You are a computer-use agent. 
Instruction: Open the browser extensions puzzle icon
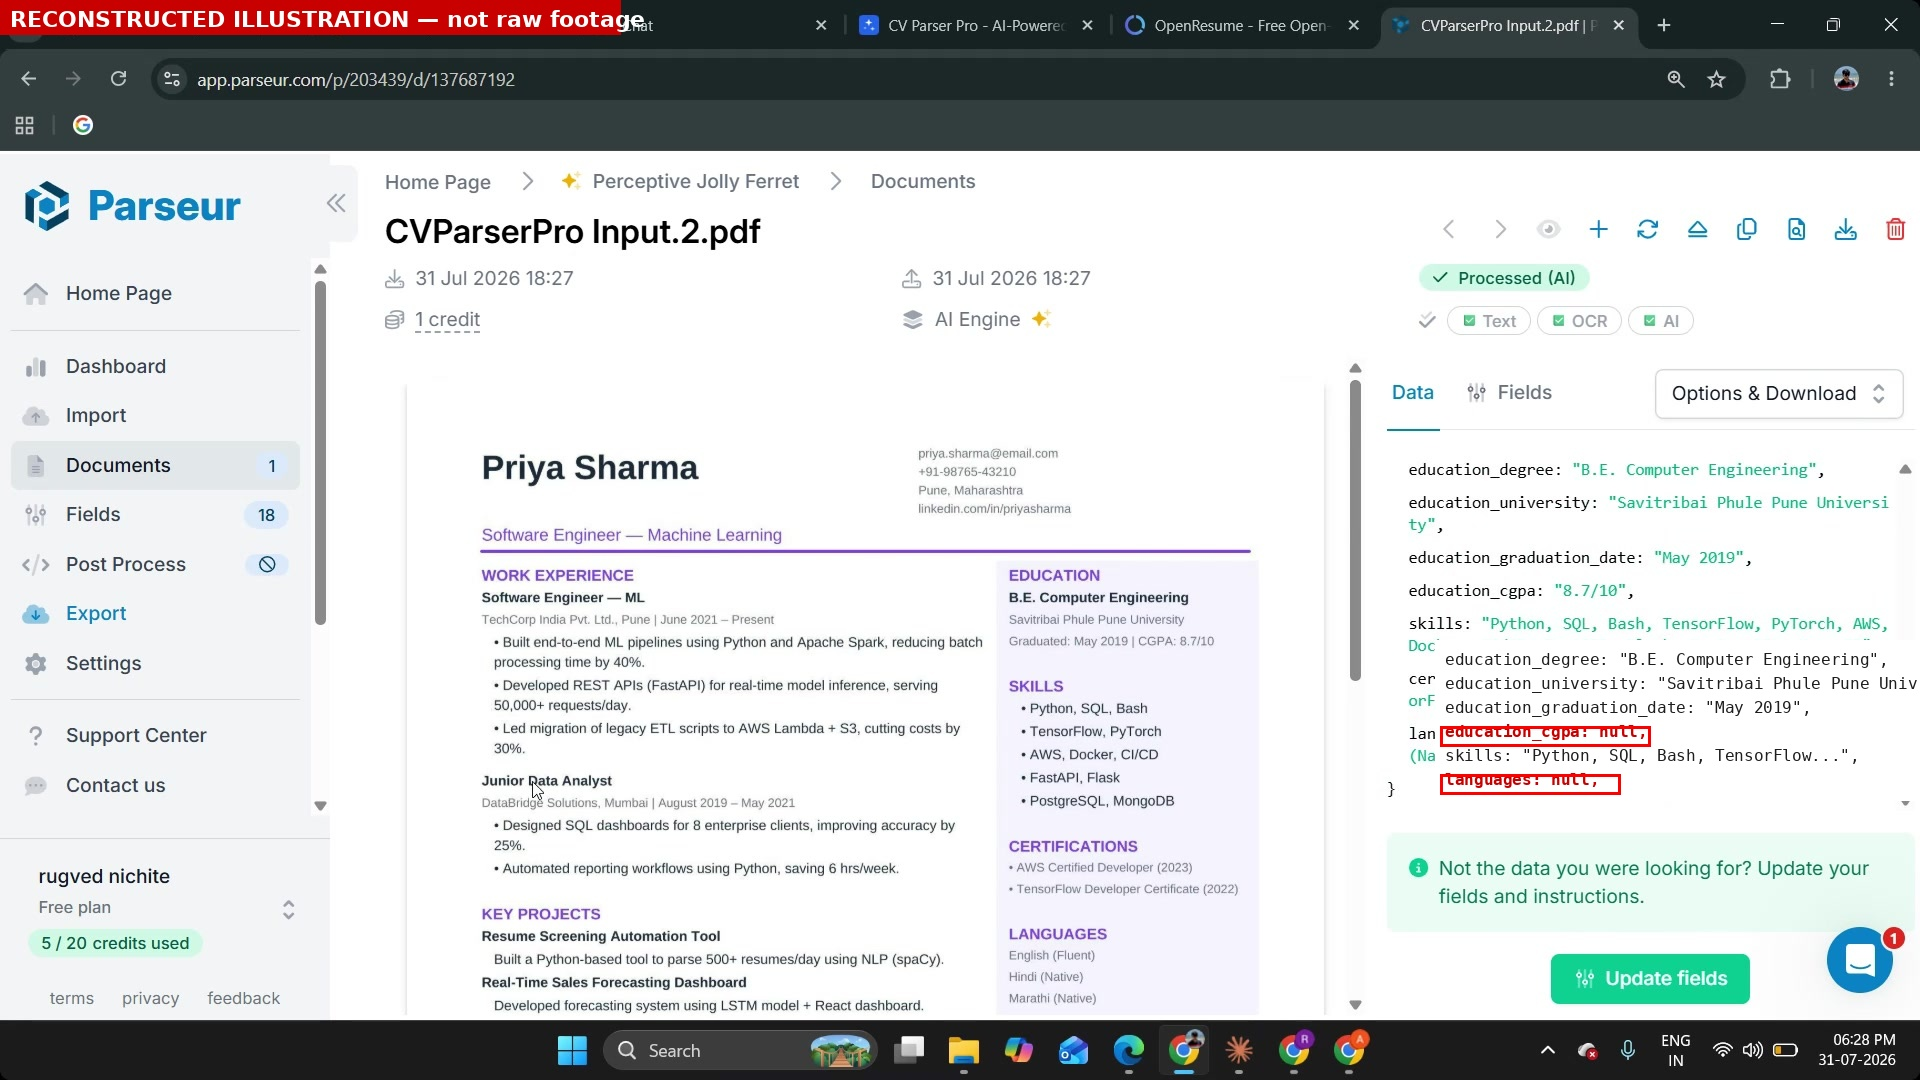[1780, 79]
